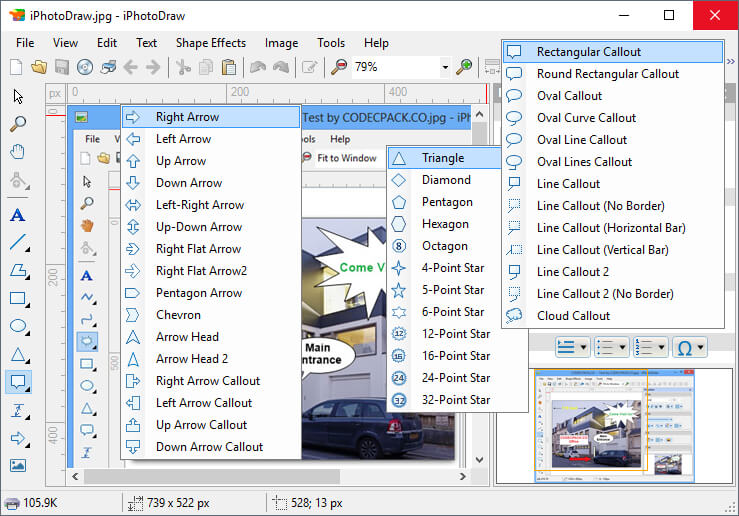Click the Zoom Out magnifier icon
This screenshot has height=516, width=739.
[340, 67]
